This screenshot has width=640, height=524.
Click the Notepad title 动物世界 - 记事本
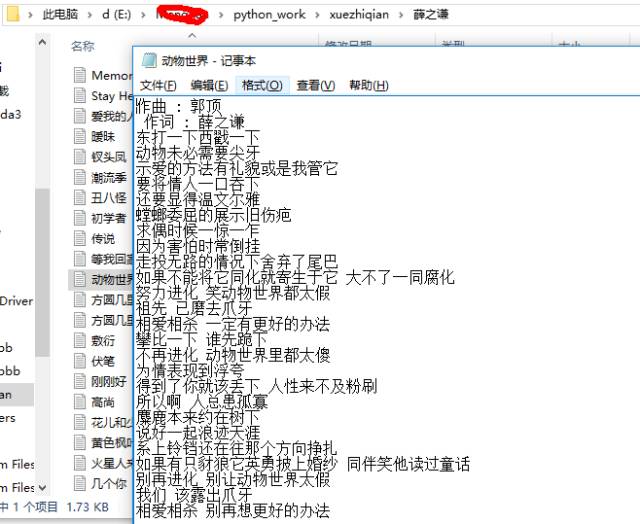tap(209, 61)
